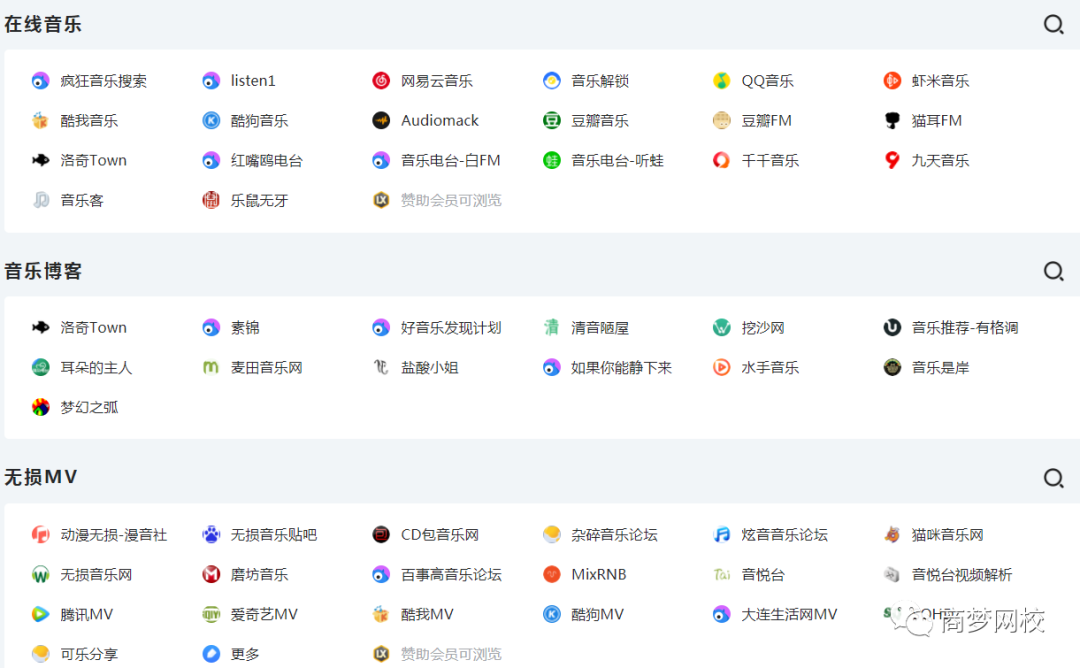
Task: Click the 挖沙网 icon
Action: (721, 328)
